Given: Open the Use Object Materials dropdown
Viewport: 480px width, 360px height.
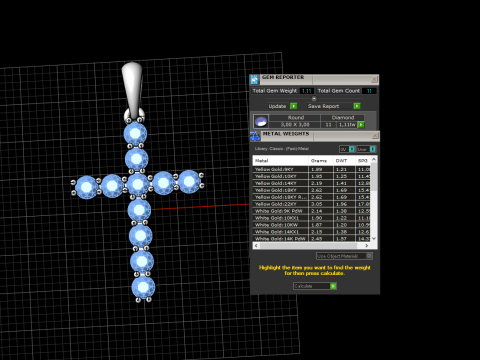Looking at the screenshot, I should [x=344, y=256].
